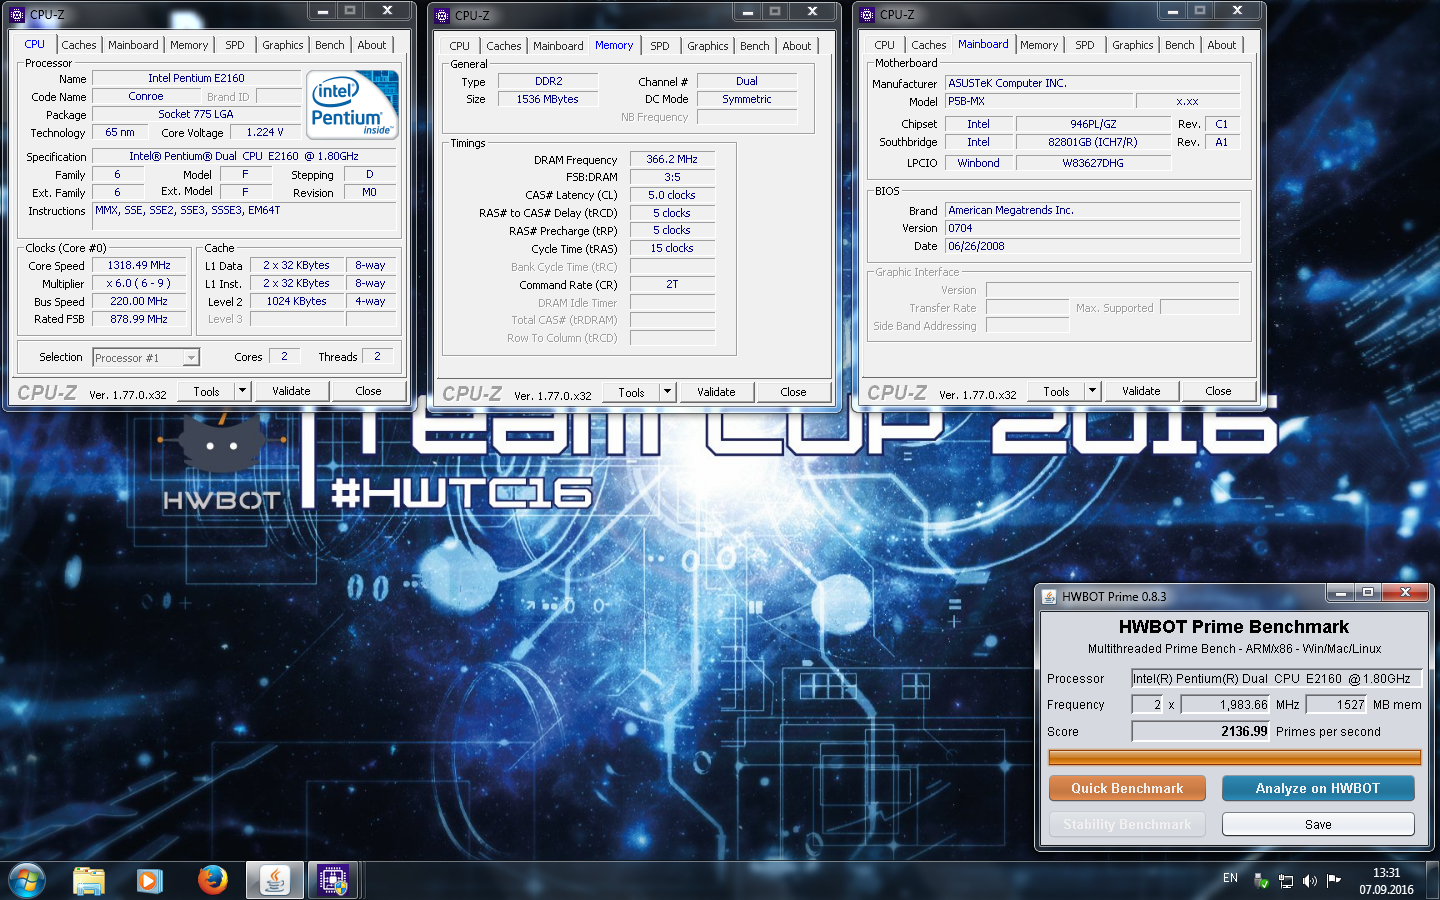Click Validate in the Mainboard window

(x=1141, y=391)
